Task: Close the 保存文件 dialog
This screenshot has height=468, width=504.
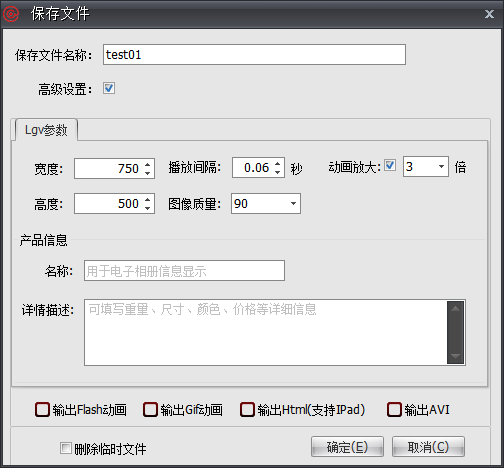Action: [489, 14]
